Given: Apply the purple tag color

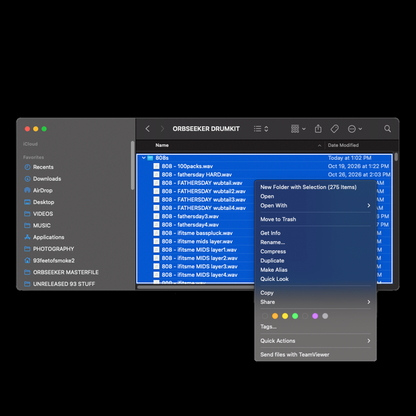Looking at the screenshot, I should click(315, 316).
